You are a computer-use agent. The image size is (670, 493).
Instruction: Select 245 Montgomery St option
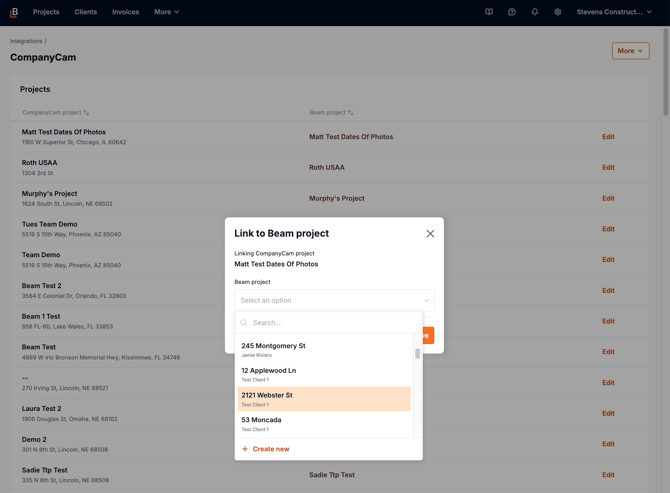point(324,349)
